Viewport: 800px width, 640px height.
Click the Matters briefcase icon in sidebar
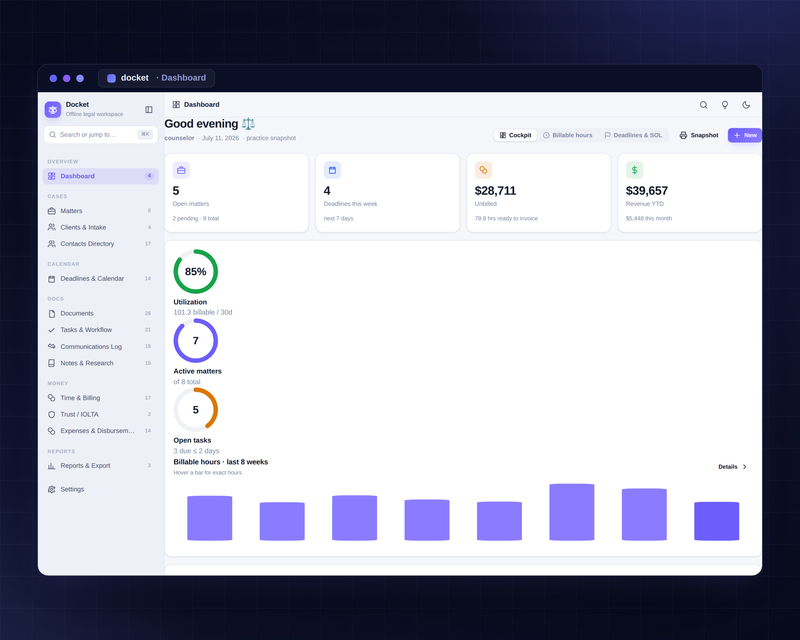tap(52, 211)
